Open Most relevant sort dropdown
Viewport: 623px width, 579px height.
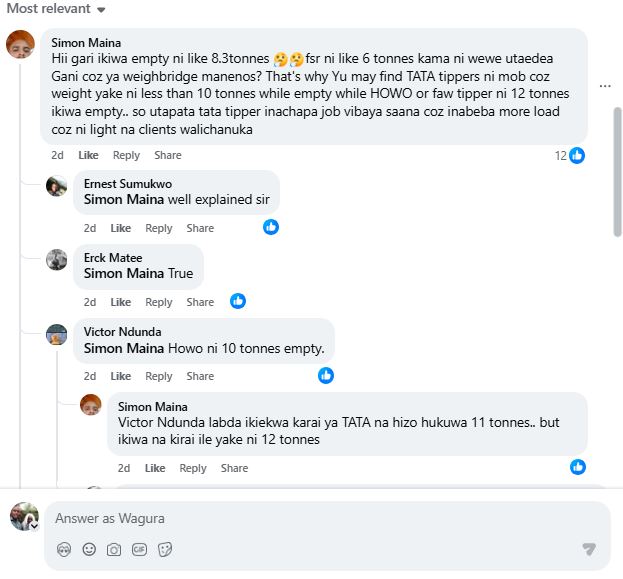[55, 9]
